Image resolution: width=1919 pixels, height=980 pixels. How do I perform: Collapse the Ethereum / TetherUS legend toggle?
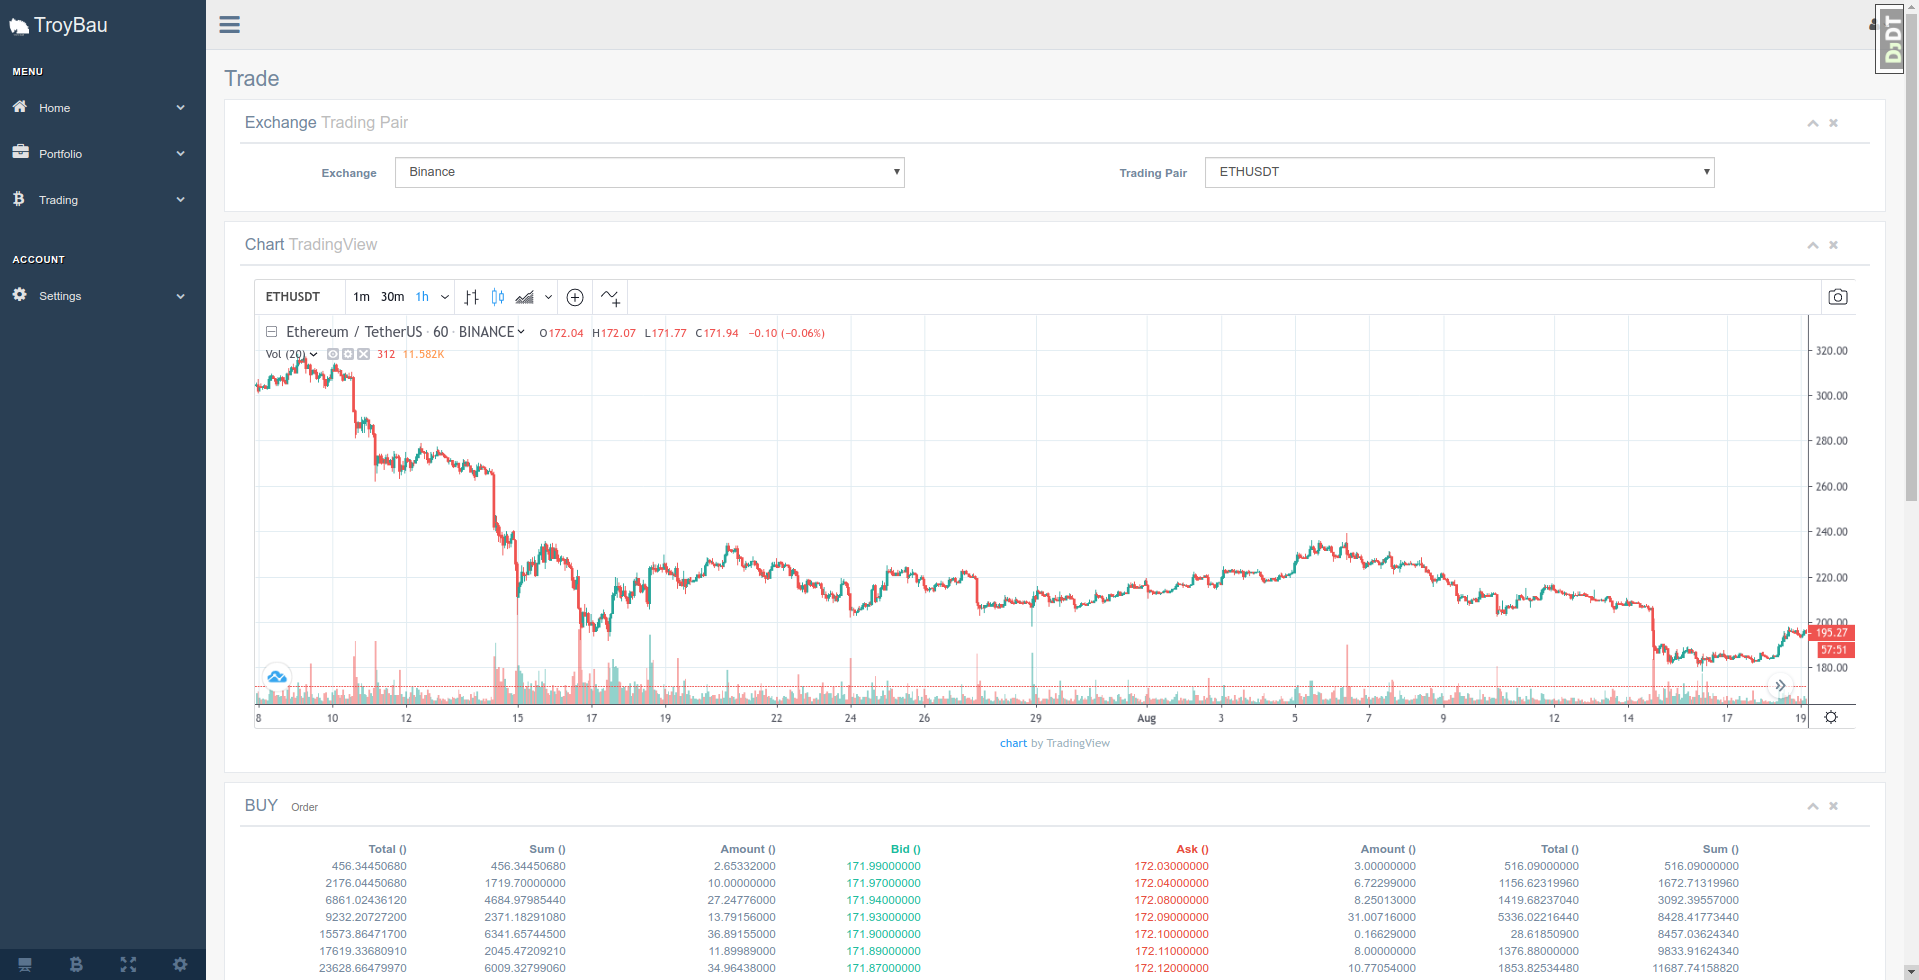pyautogui.click(x=271, y=332)
